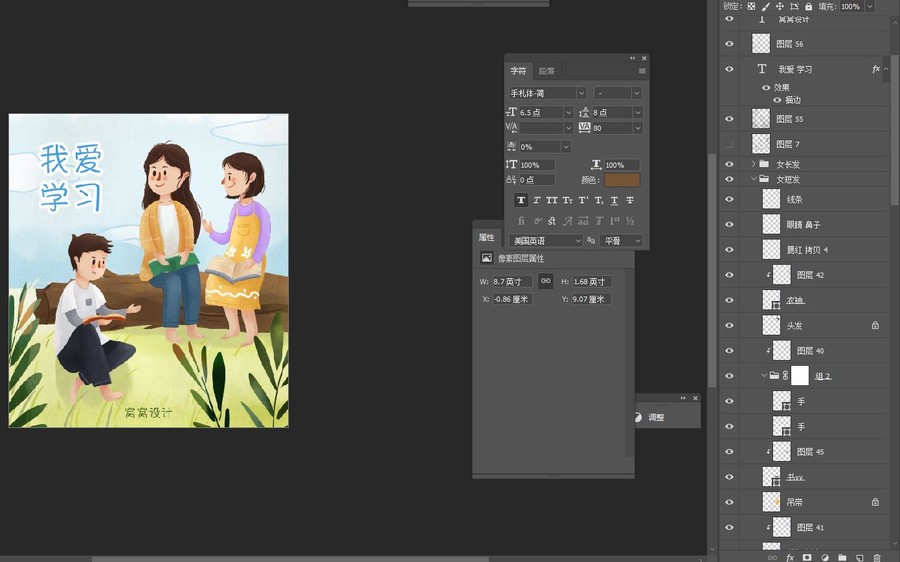The height and width of the screenshot is (562, 900).
Task: Click the W: 8.7 英寸 width field
Action: click(x=512, y=281)
